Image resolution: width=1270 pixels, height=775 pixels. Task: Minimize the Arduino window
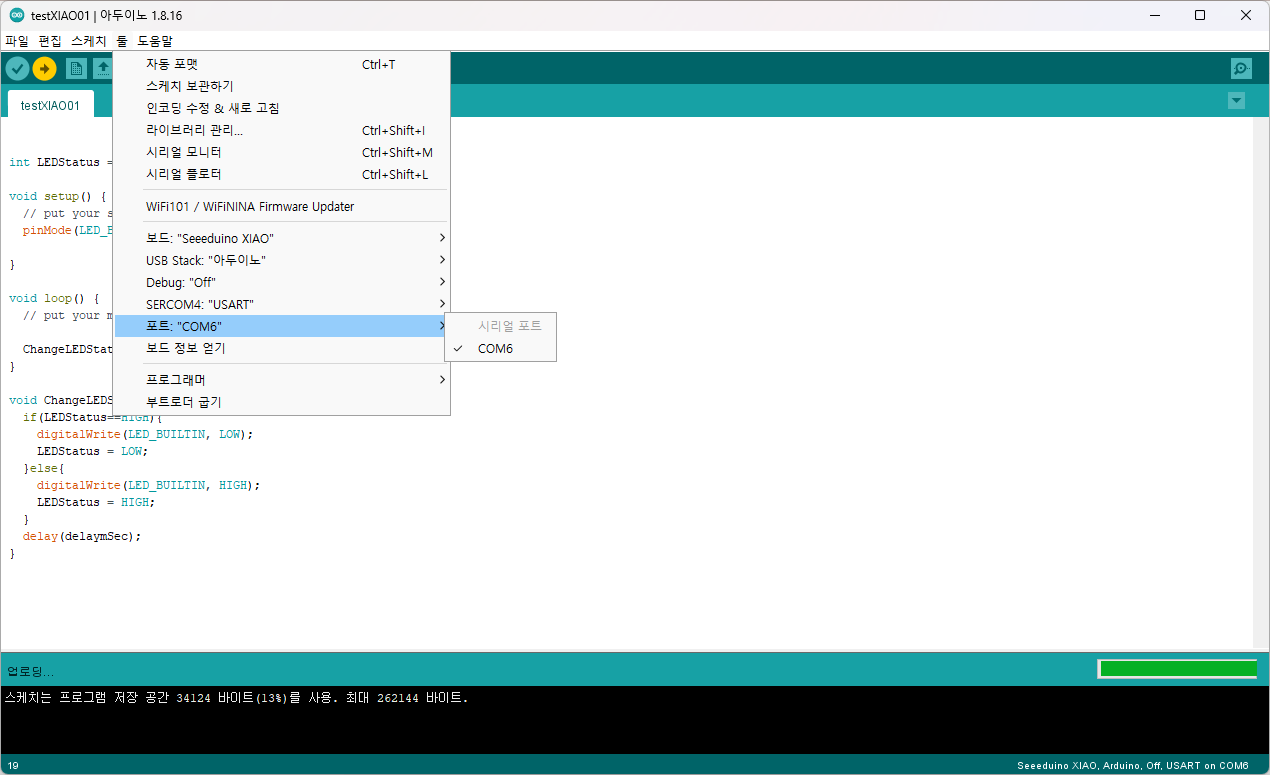point(1155,15)
